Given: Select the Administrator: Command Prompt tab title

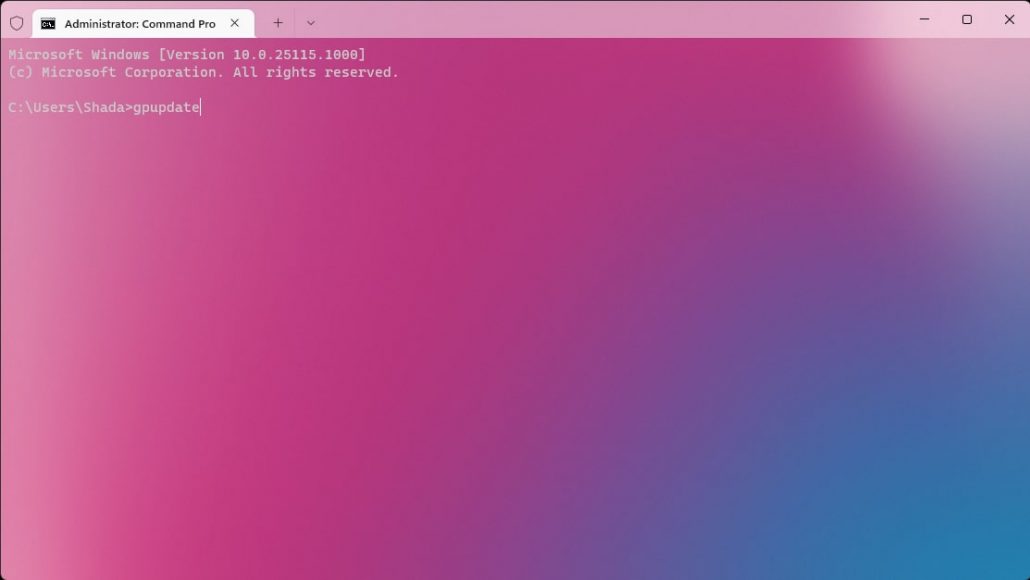Looking at the screenshot, I should point(140,24).
